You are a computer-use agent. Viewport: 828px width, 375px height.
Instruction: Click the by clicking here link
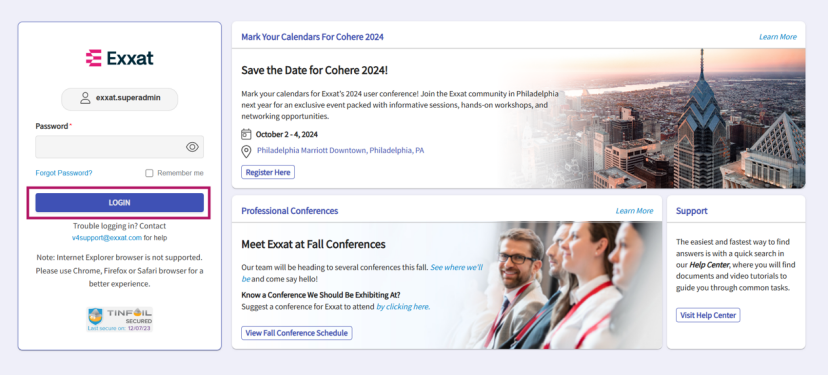click(403, 306)
